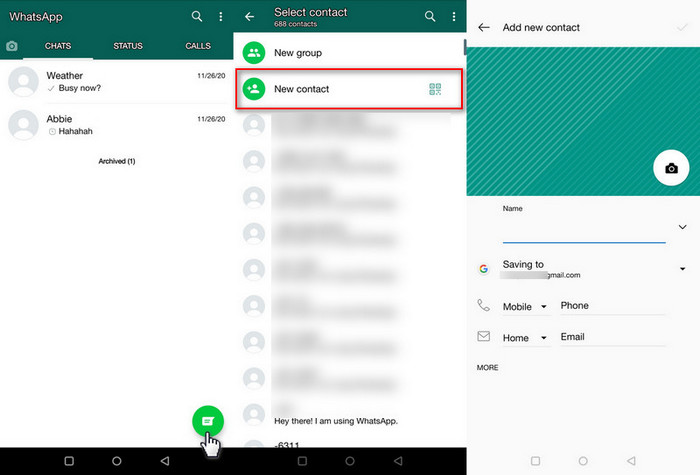Screen dimensions: 700x475
Task: Select contact with 'Hey there! I am using WhatsApp.' status
Action: [348, 415]
